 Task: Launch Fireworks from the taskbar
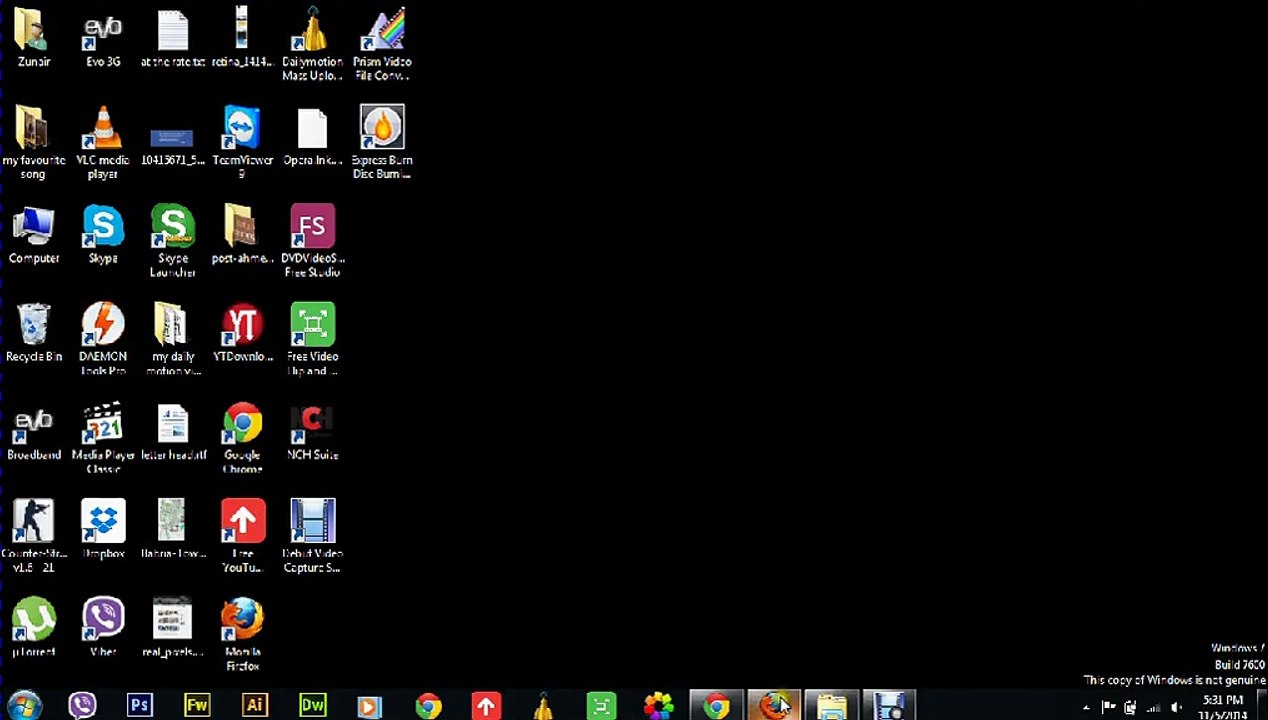point(197,706)
